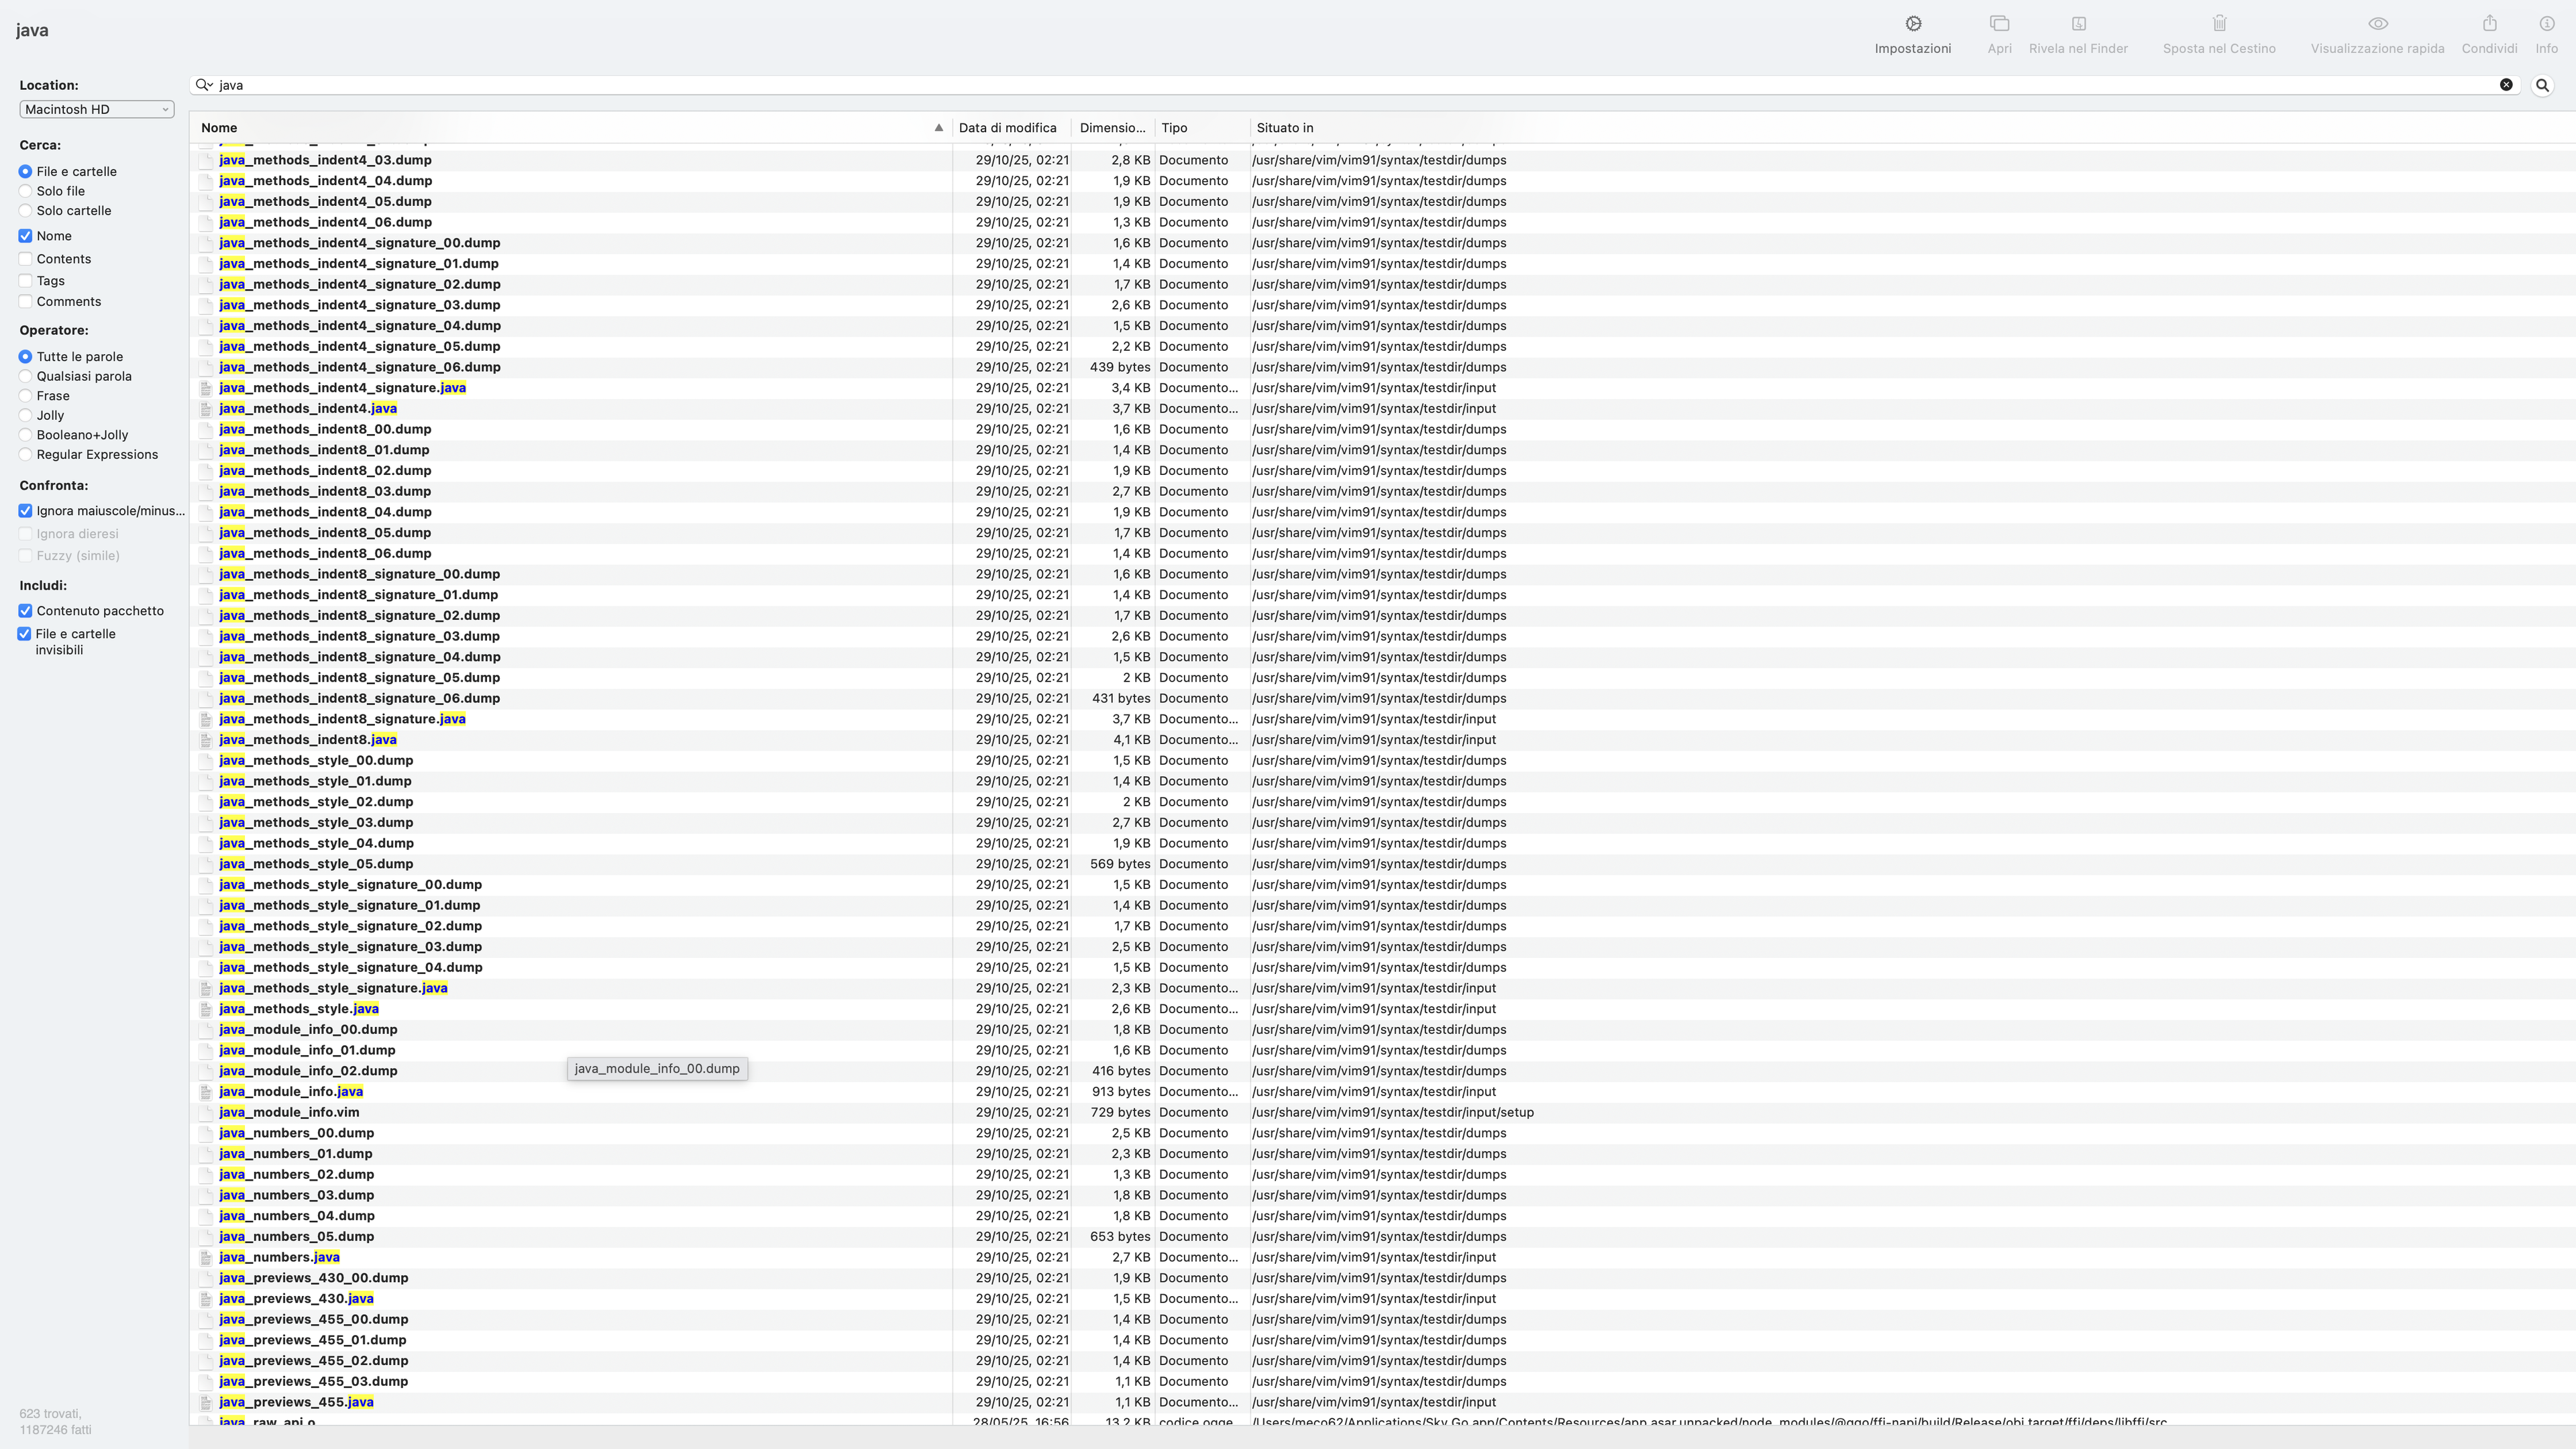This screenshot has width=2576, height=1449.
Task: Start search with magnifier button
Action: click(2542, 86)
